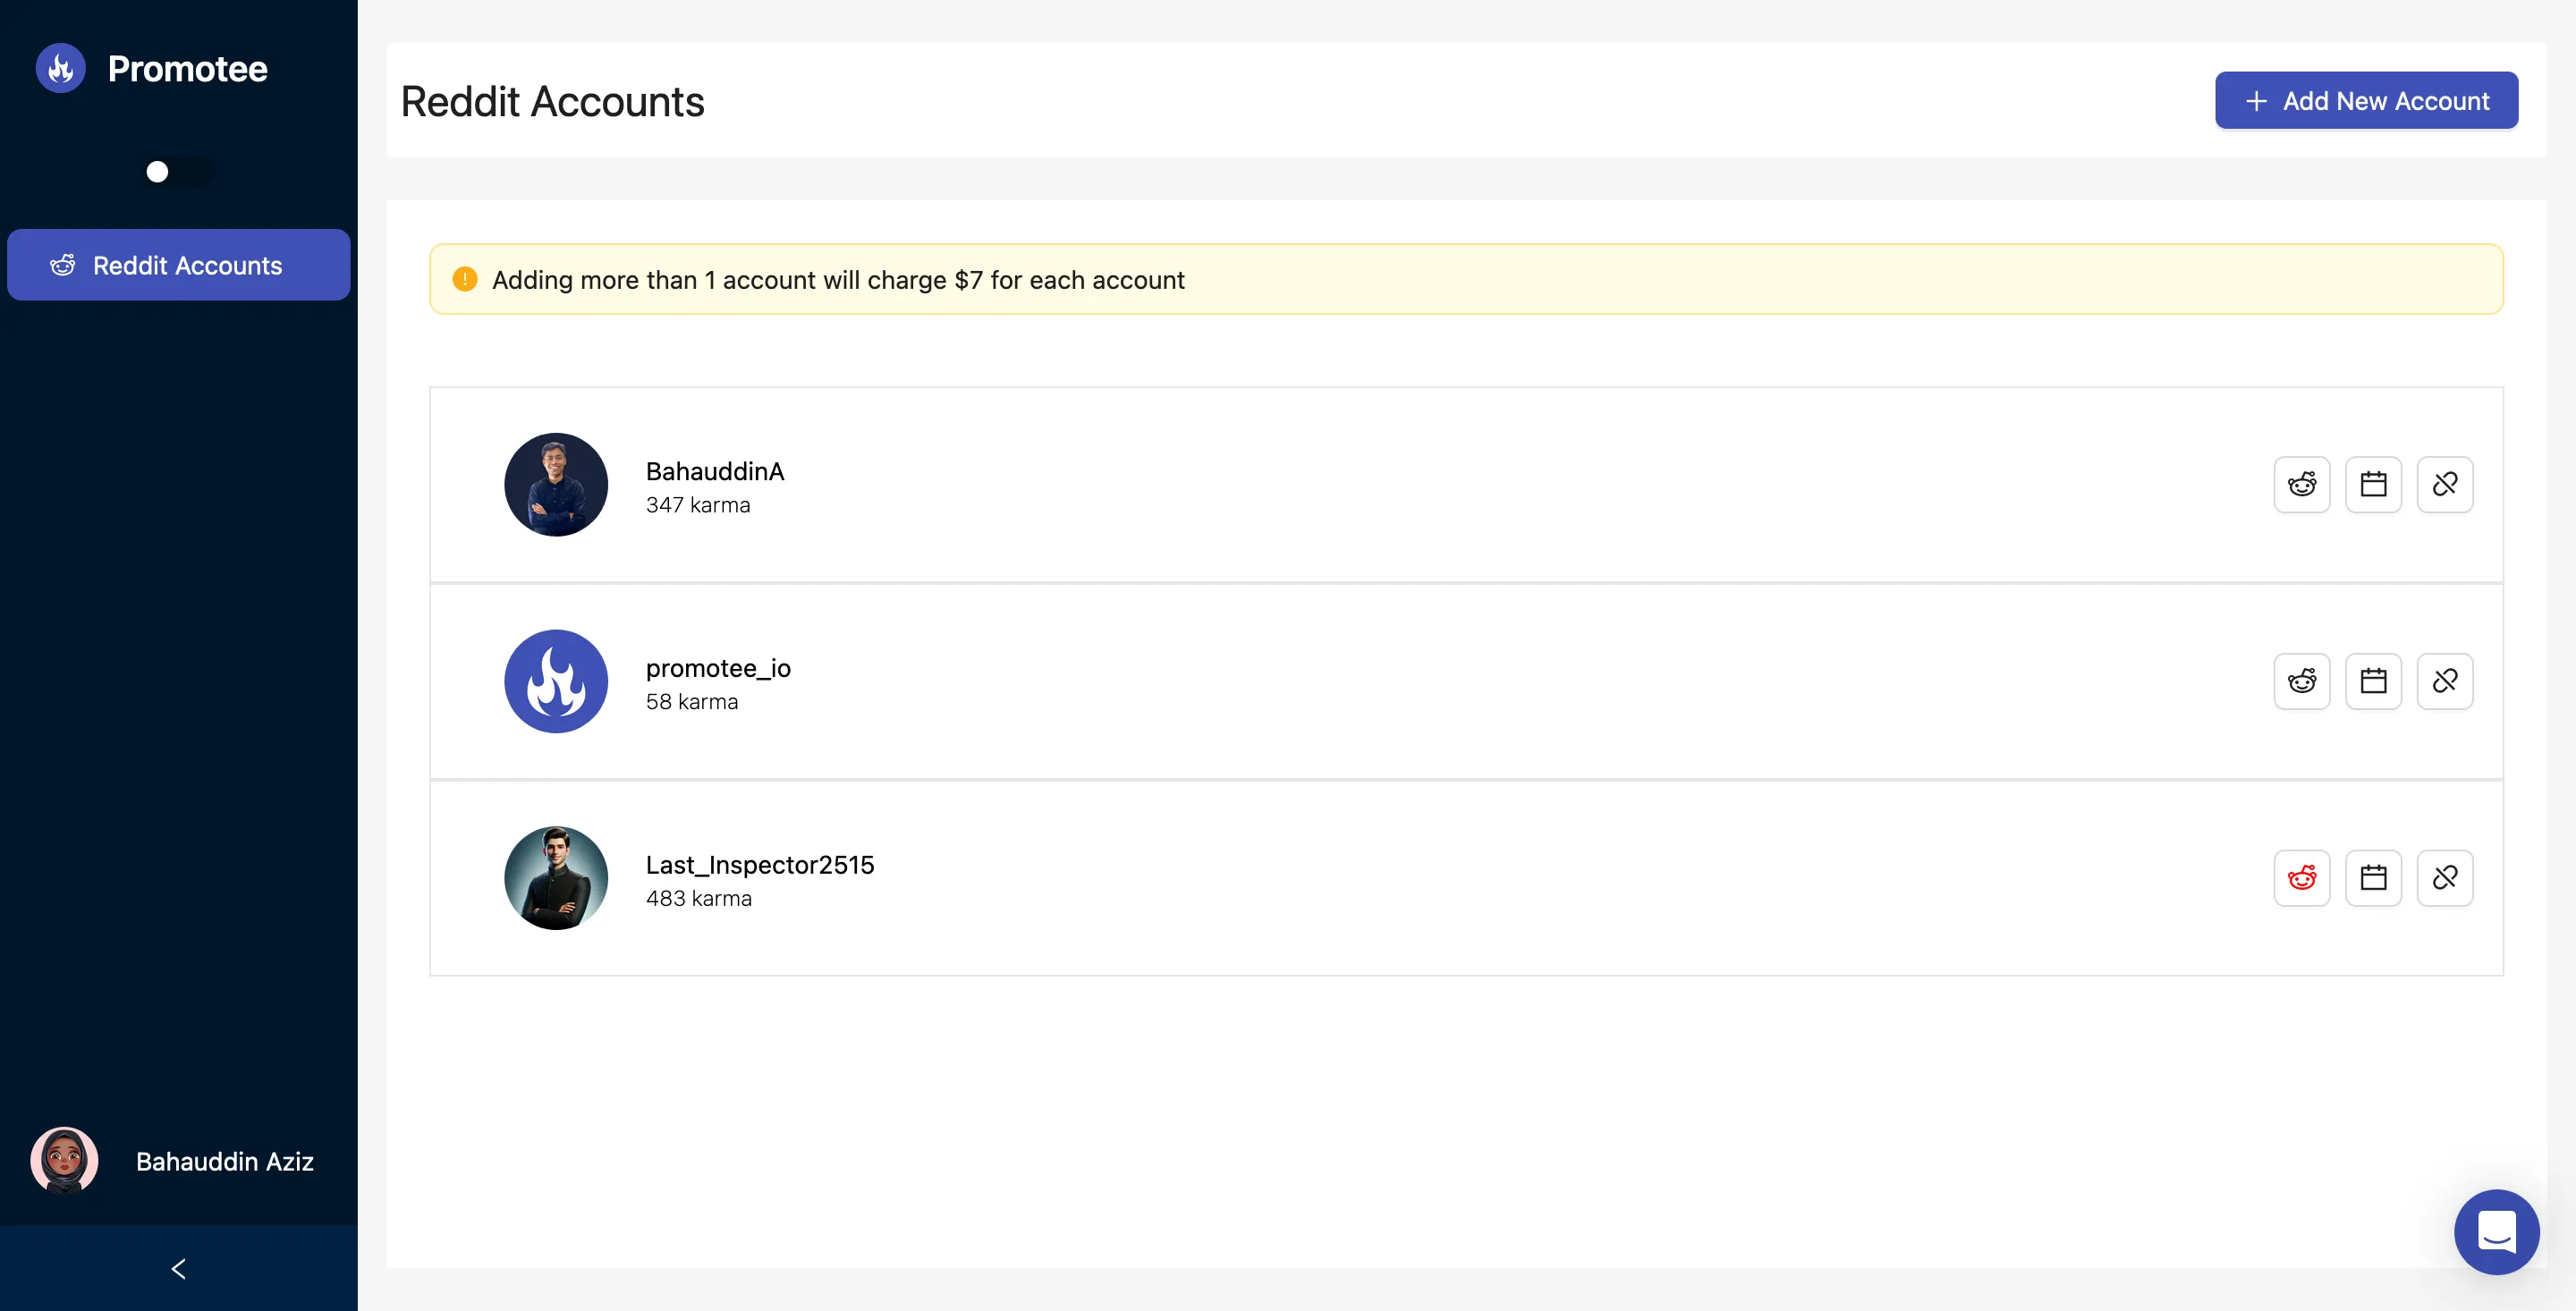
Task: Click the 58 karma text
Action: pos(691,702)
